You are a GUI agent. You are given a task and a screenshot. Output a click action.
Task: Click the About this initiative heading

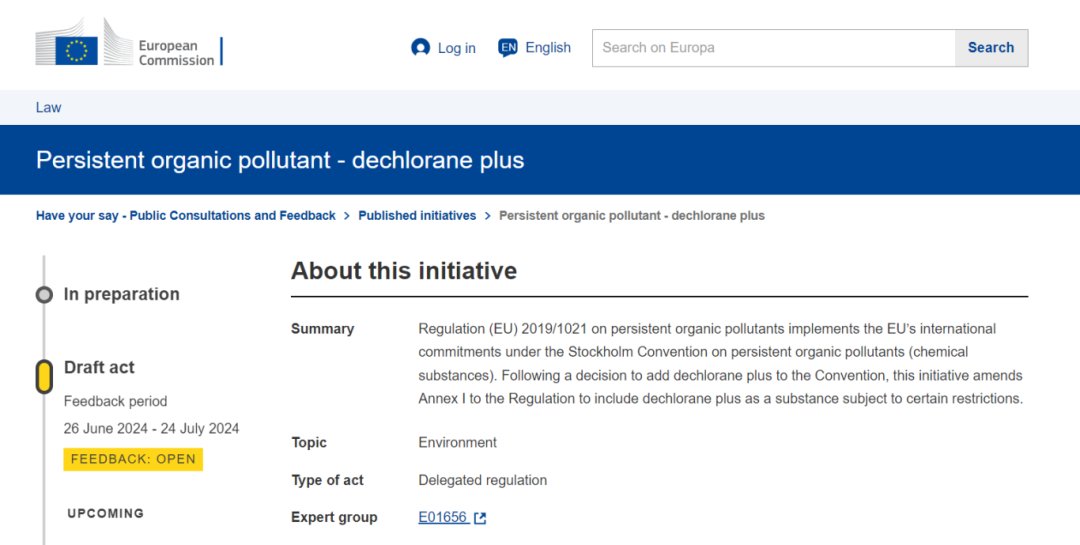tap(404, 271)
